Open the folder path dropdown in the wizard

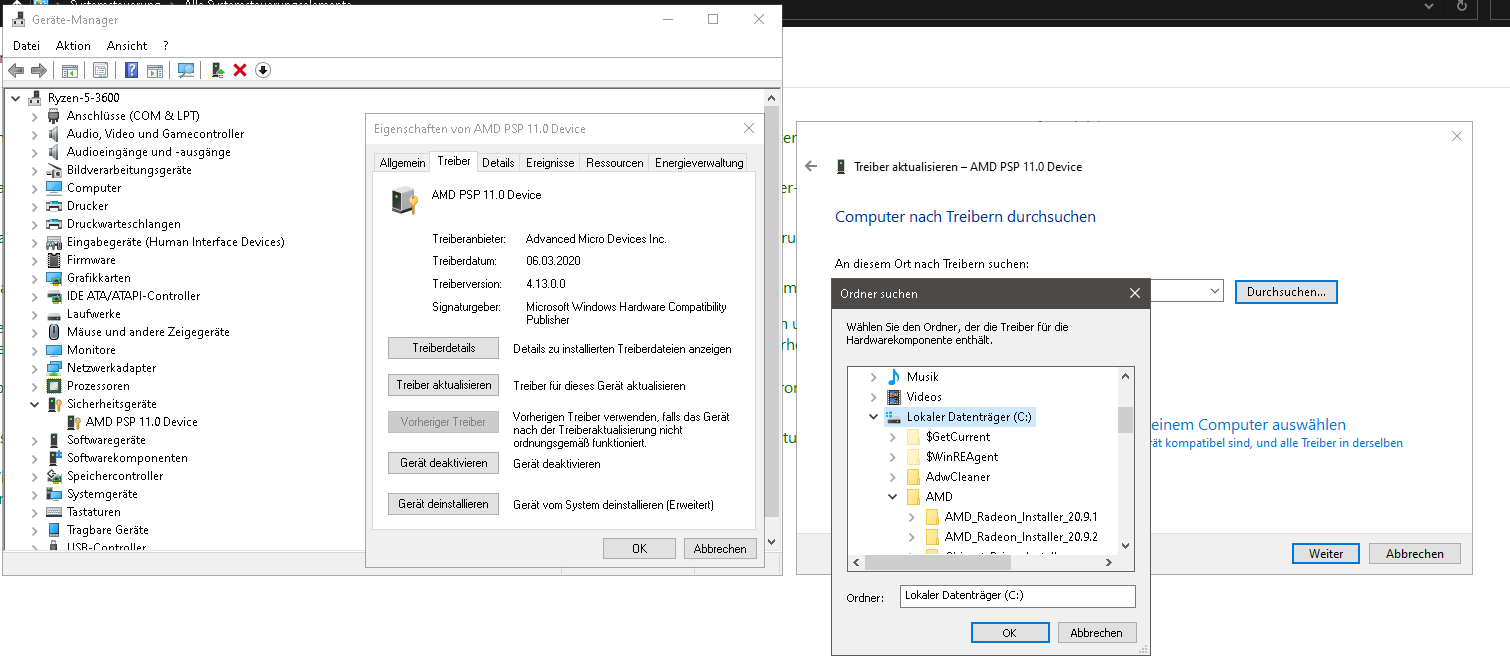[x=1216, y=291]
